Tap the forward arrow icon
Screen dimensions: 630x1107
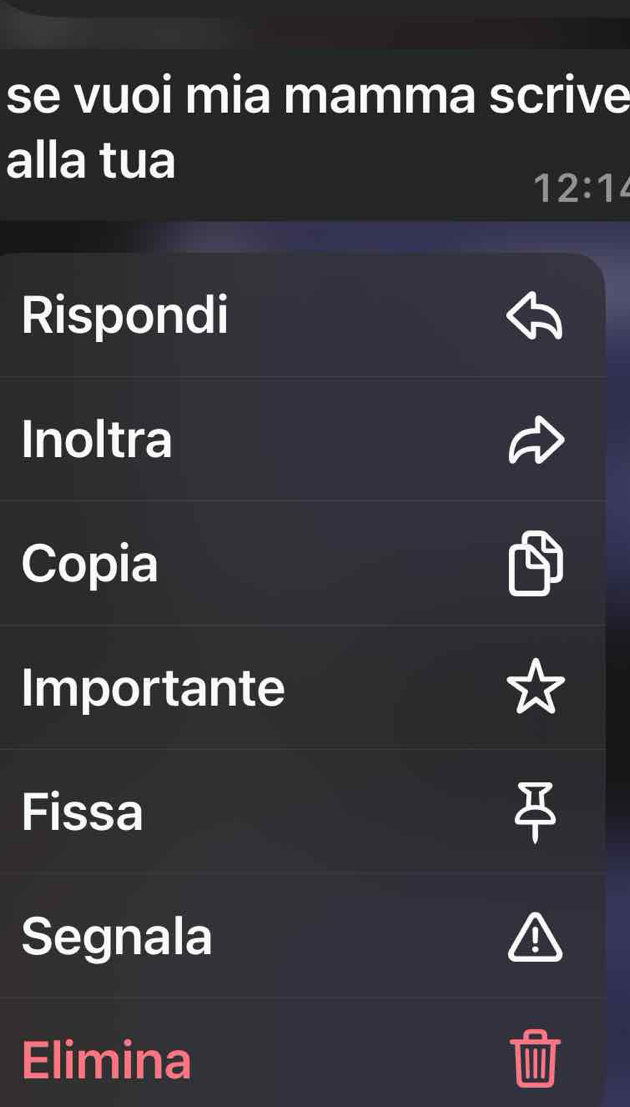[x=536, y=440]
